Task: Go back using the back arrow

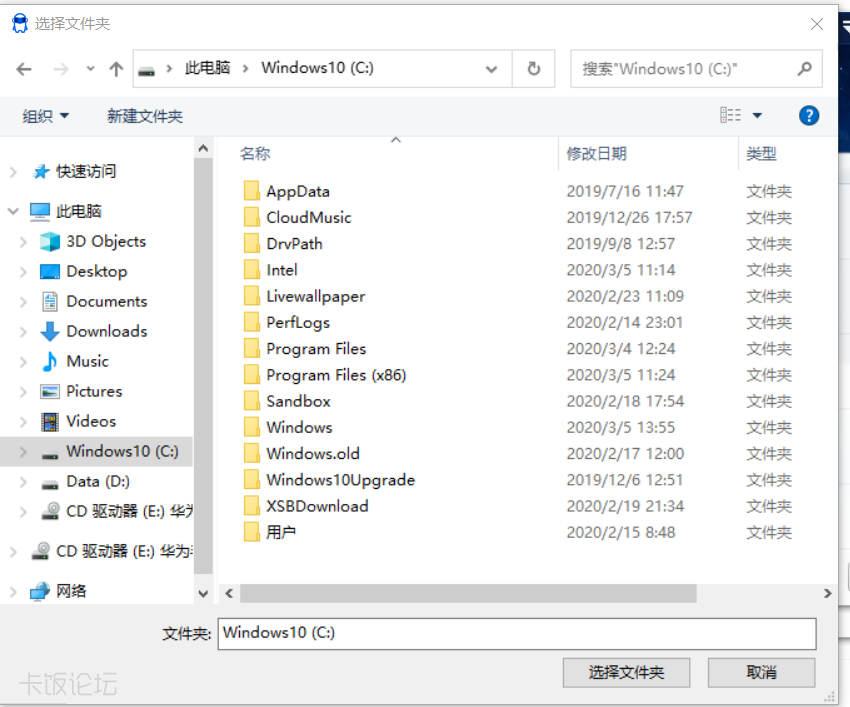Action: click(24, 69)
